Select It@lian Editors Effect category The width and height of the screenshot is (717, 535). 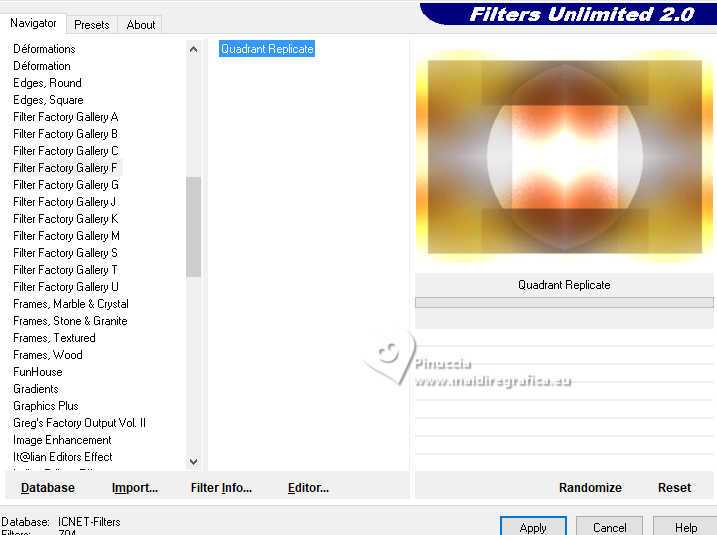pyautogui.click(x=63, y=457)
